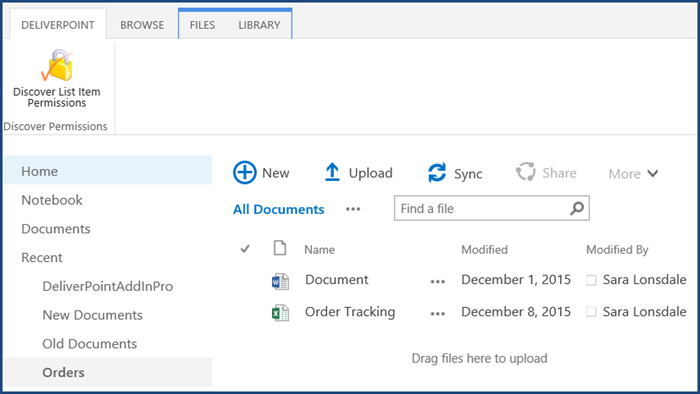Image resolution: width=700 pixels, height=394 pixels.
Task: Open the Orders library link
Action: (108, 372)
